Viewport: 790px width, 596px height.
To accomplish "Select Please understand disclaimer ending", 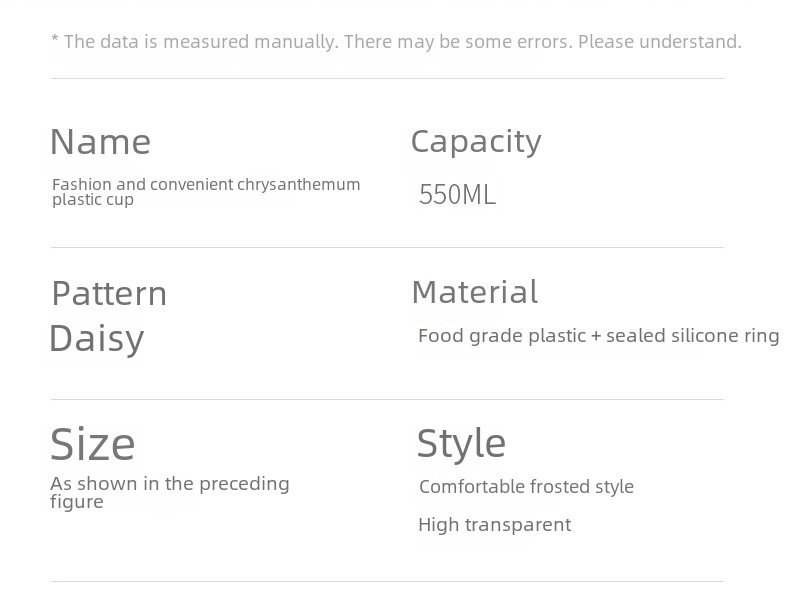I will pos(660,42).
